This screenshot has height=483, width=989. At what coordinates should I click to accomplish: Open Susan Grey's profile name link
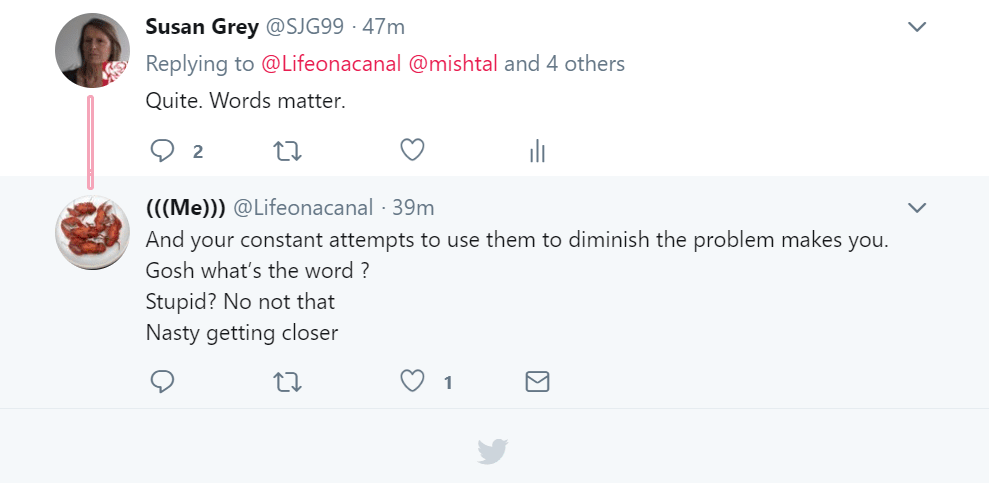(x=201, y=26)
